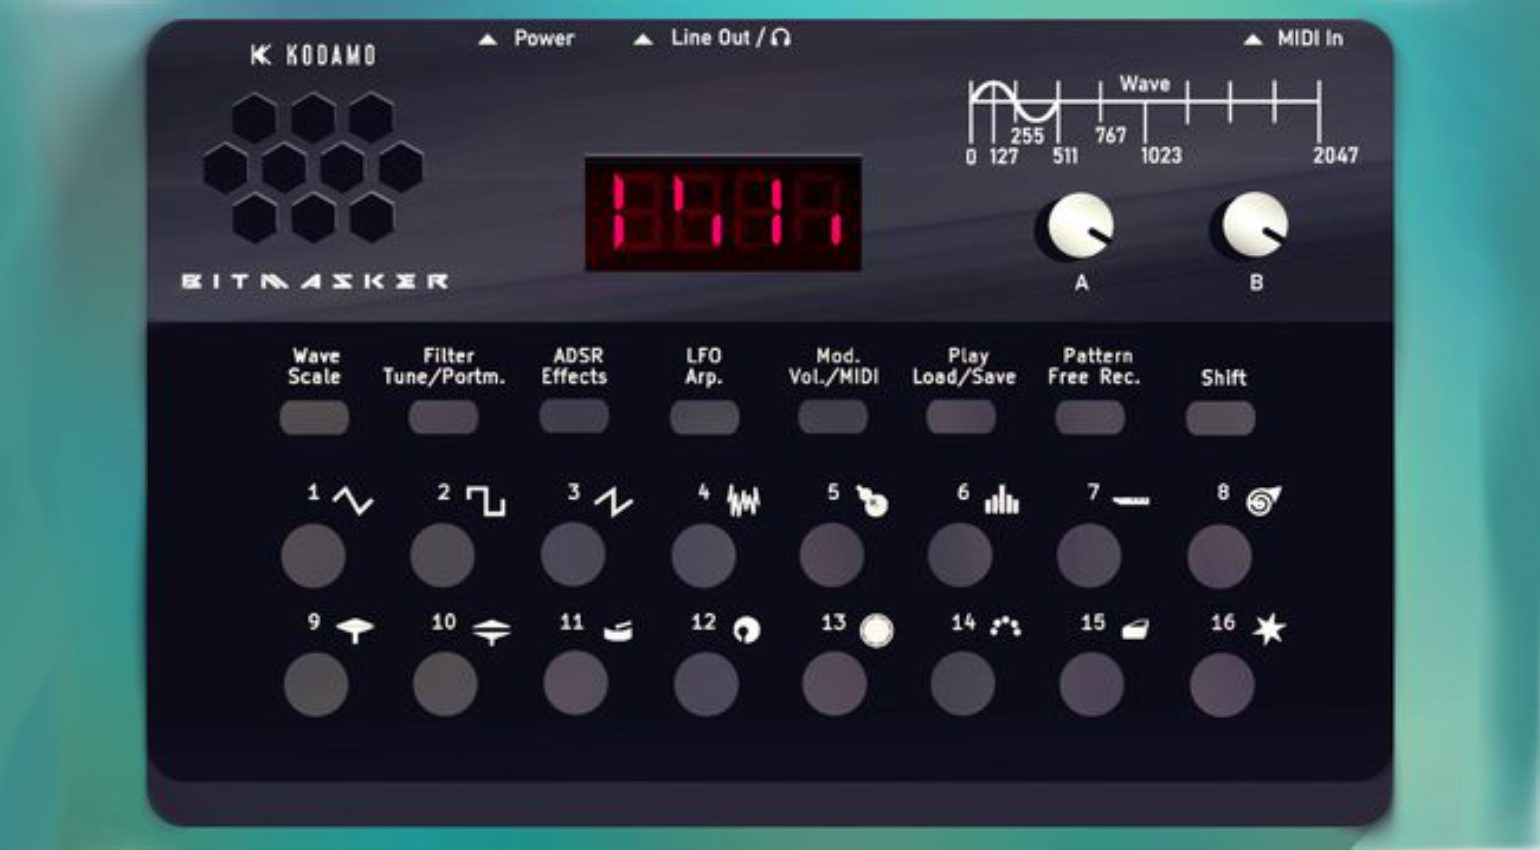The height and width of the screenshot is (850, 1540).
Task: Tap the spiral icon at pad 8
Action: pyautogui.click(x=1263, y=499)
